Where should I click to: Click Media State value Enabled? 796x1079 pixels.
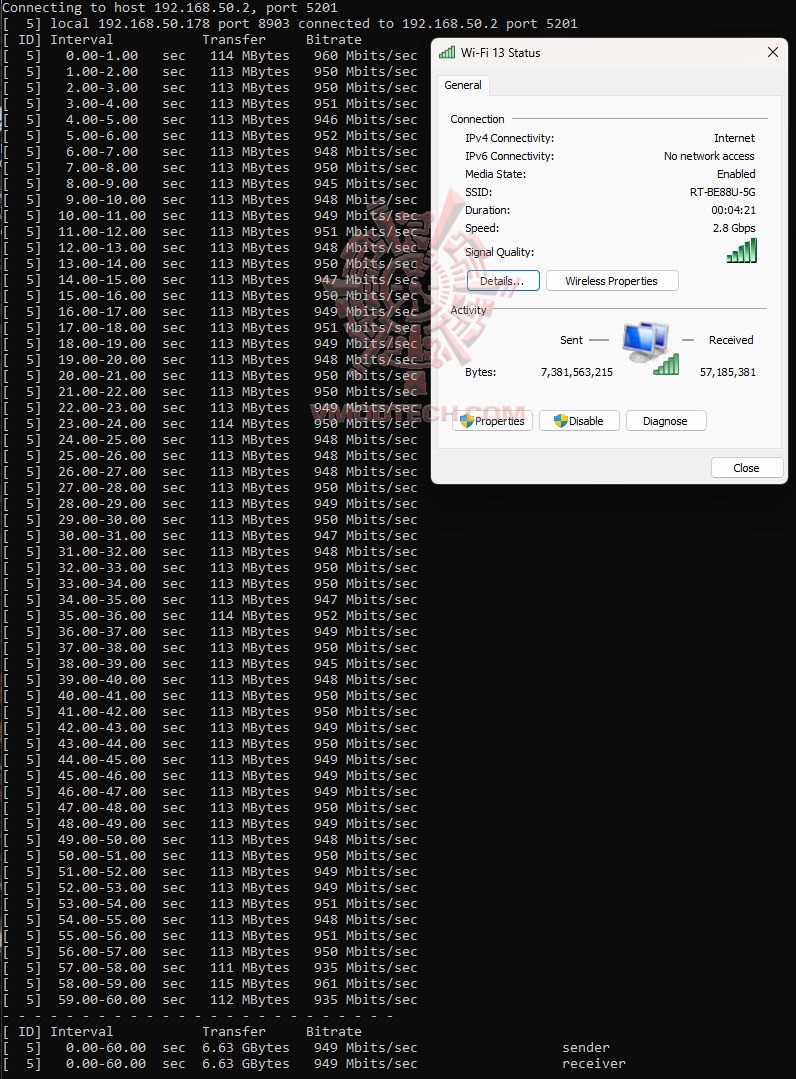point(736,174)
